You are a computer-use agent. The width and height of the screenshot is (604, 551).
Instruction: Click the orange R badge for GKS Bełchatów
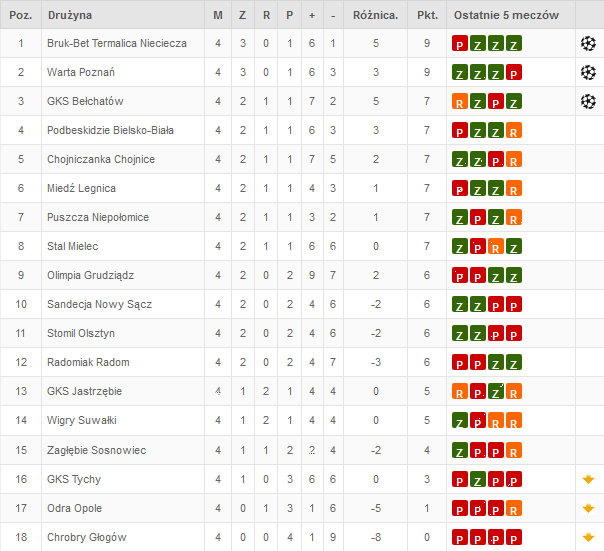(x=460, y=101)
